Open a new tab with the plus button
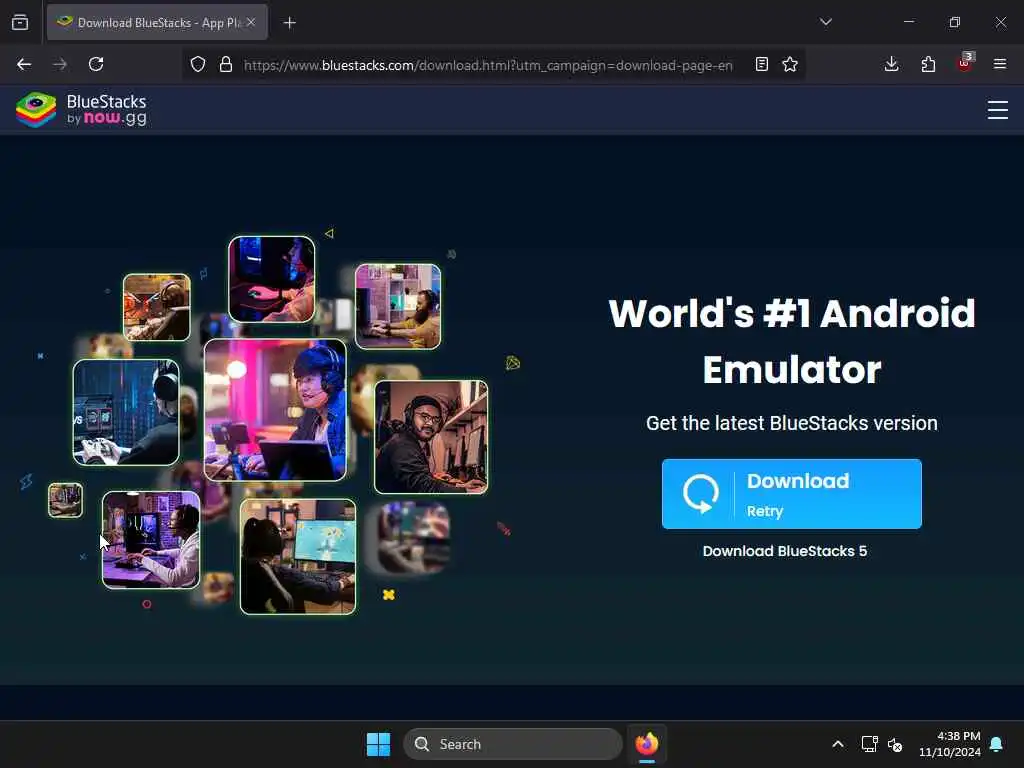 289,23
